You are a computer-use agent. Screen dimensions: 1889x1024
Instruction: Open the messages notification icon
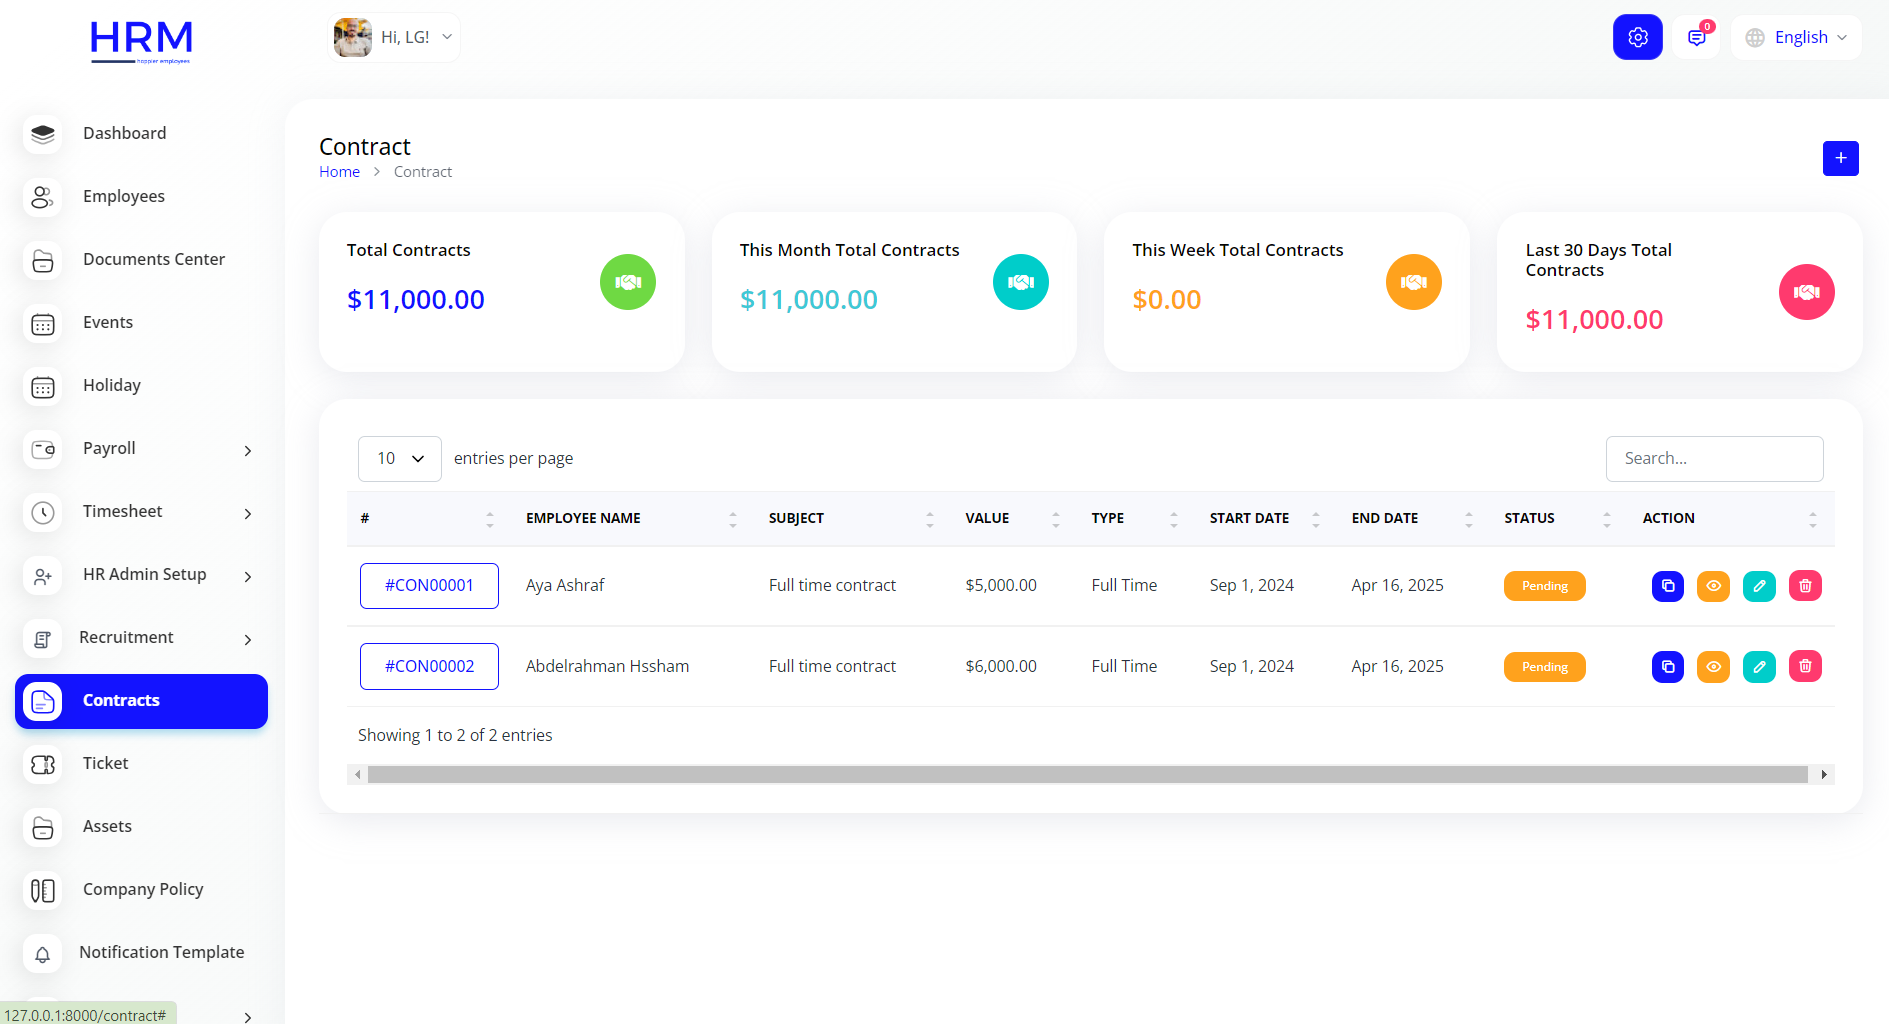(1696, 37)
